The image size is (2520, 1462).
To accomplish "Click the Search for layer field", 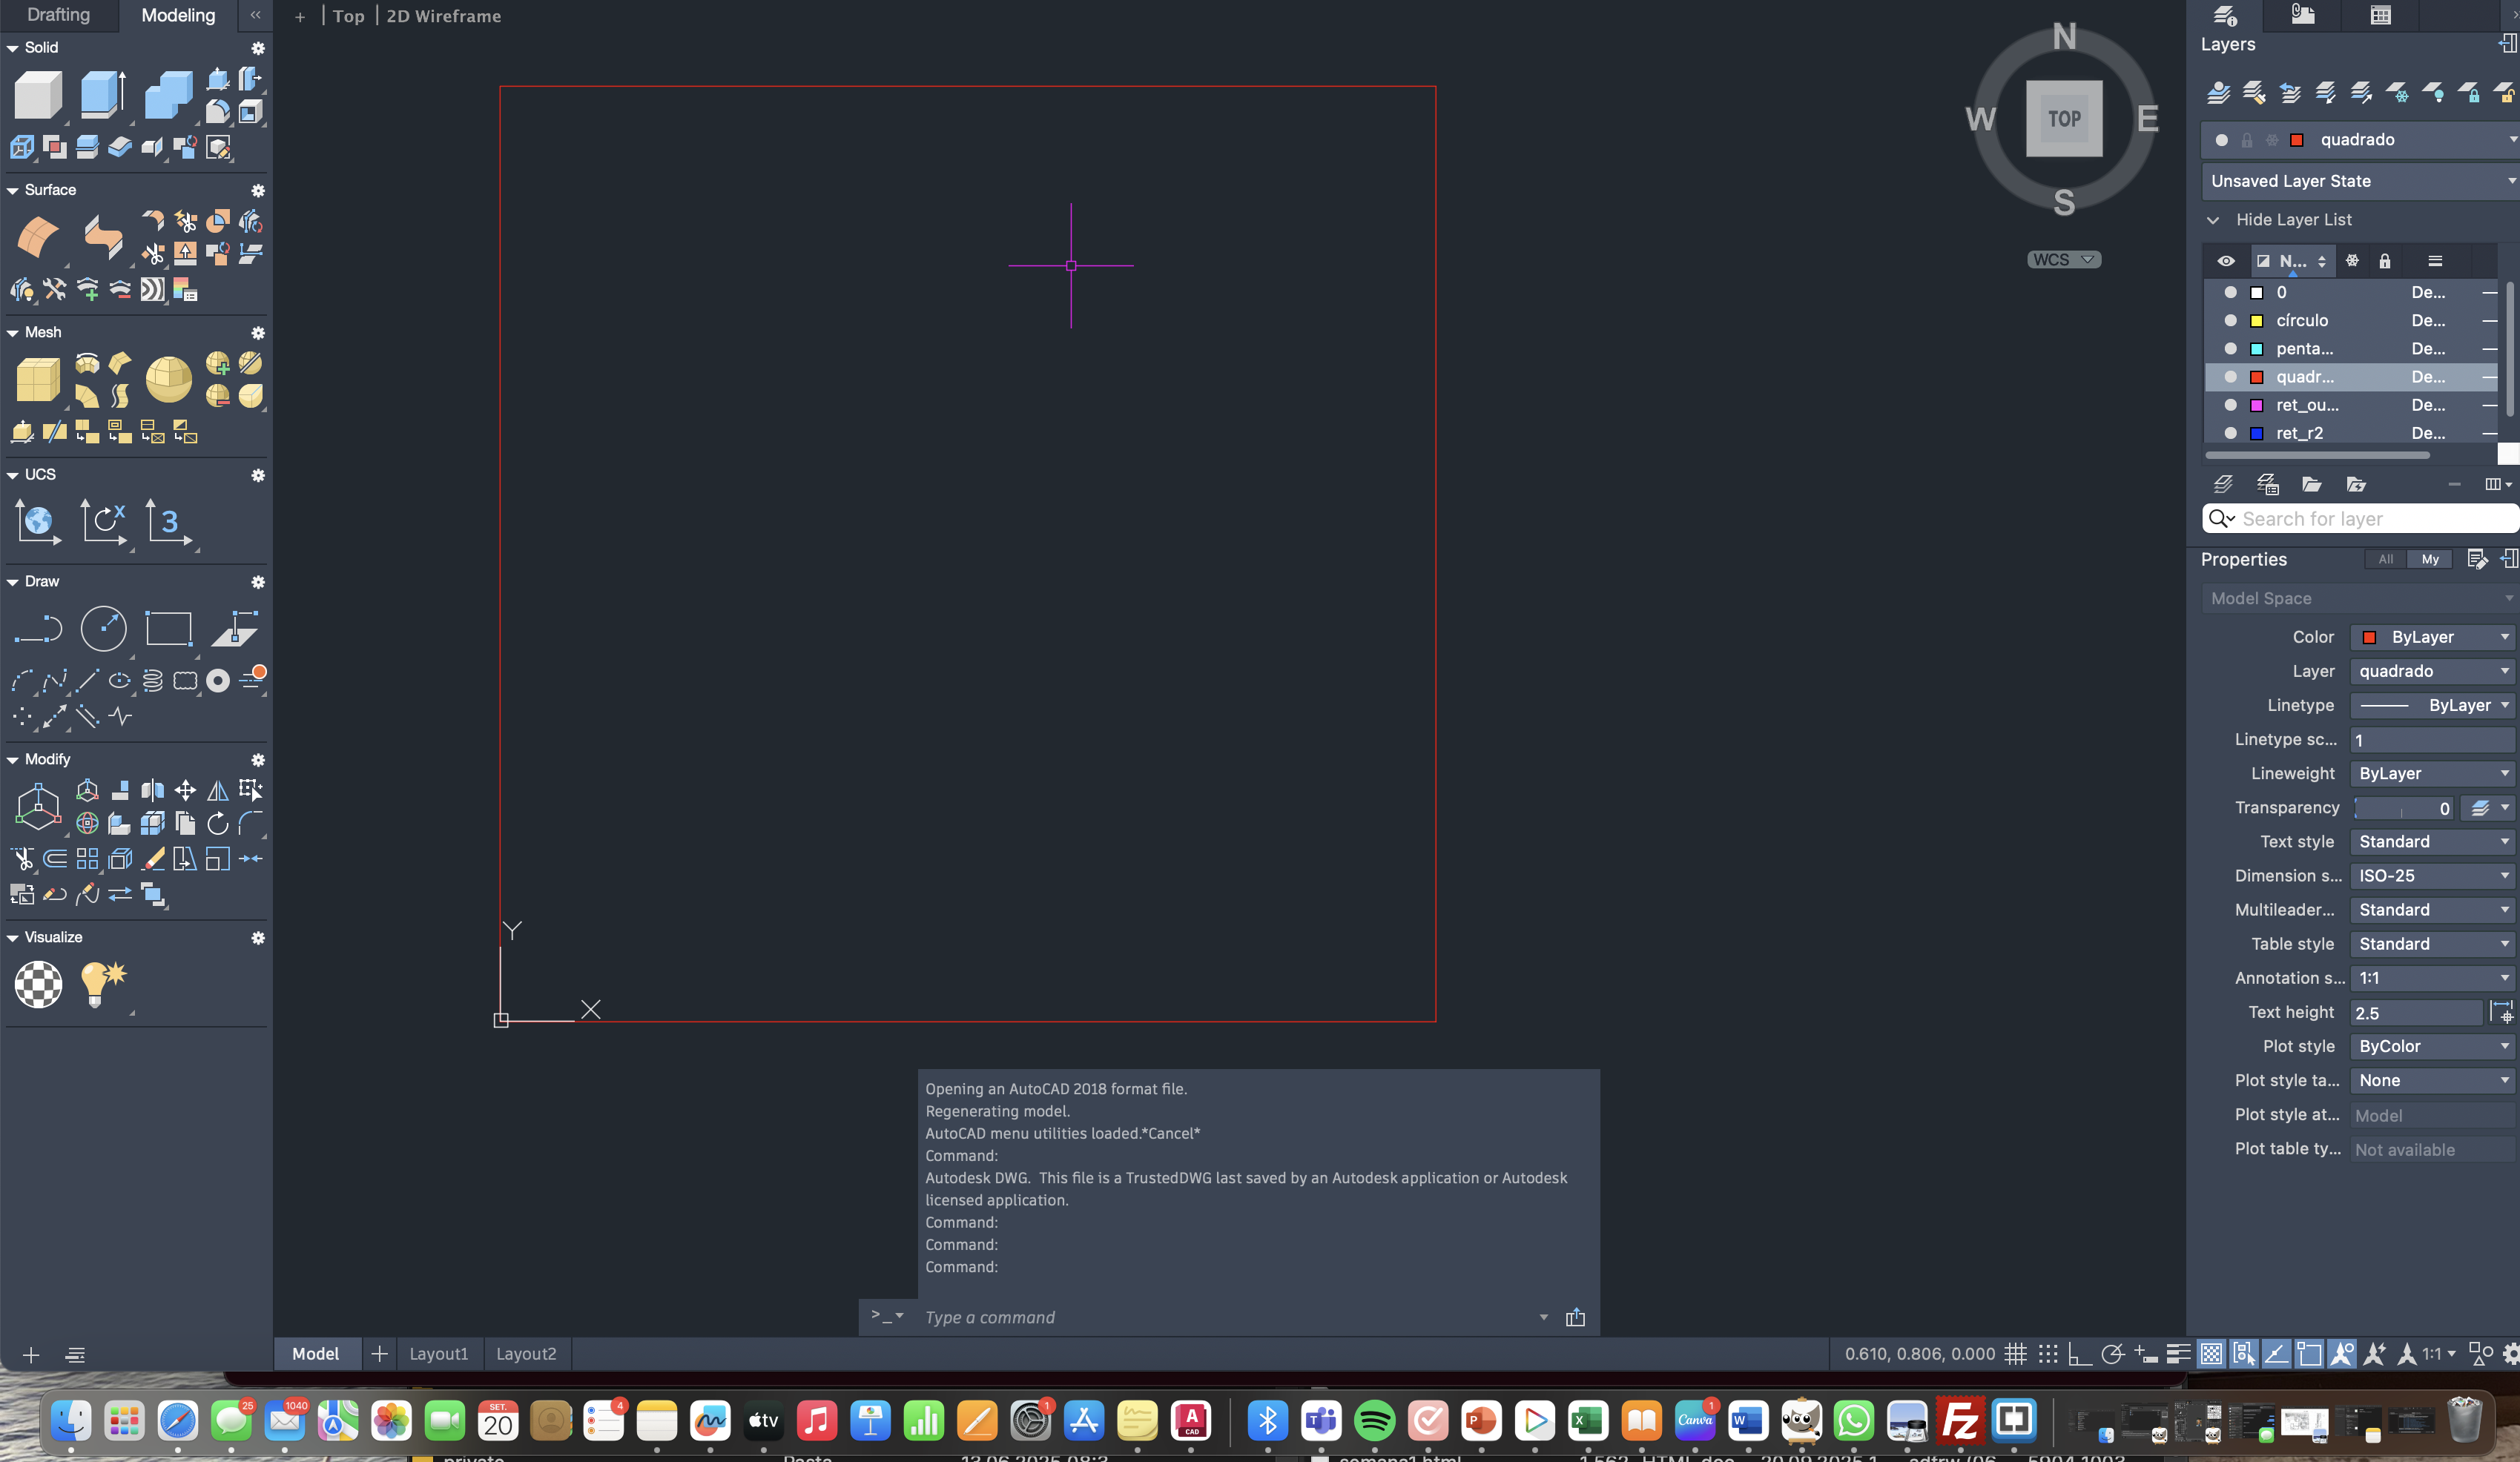I will [2370, 519].
